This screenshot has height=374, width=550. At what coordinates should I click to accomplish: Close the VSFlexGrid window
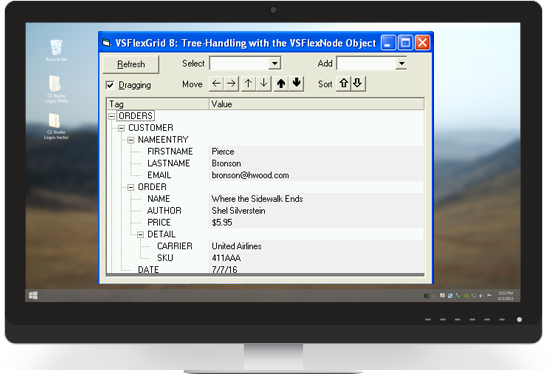(x=422, y=43)
